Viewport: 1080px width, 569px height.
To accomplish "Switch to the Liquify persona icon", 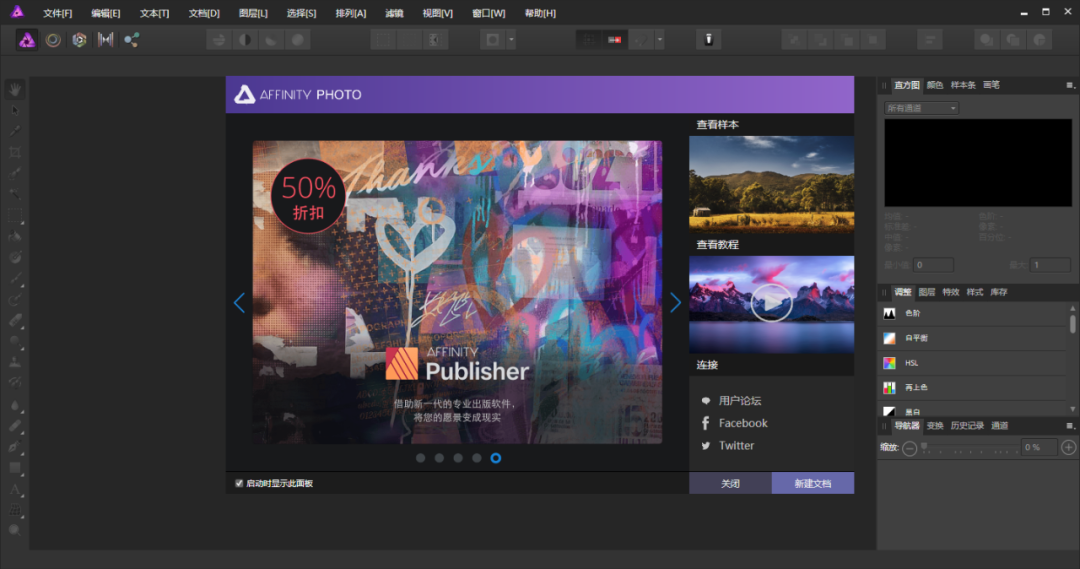I will click(53, 40).
